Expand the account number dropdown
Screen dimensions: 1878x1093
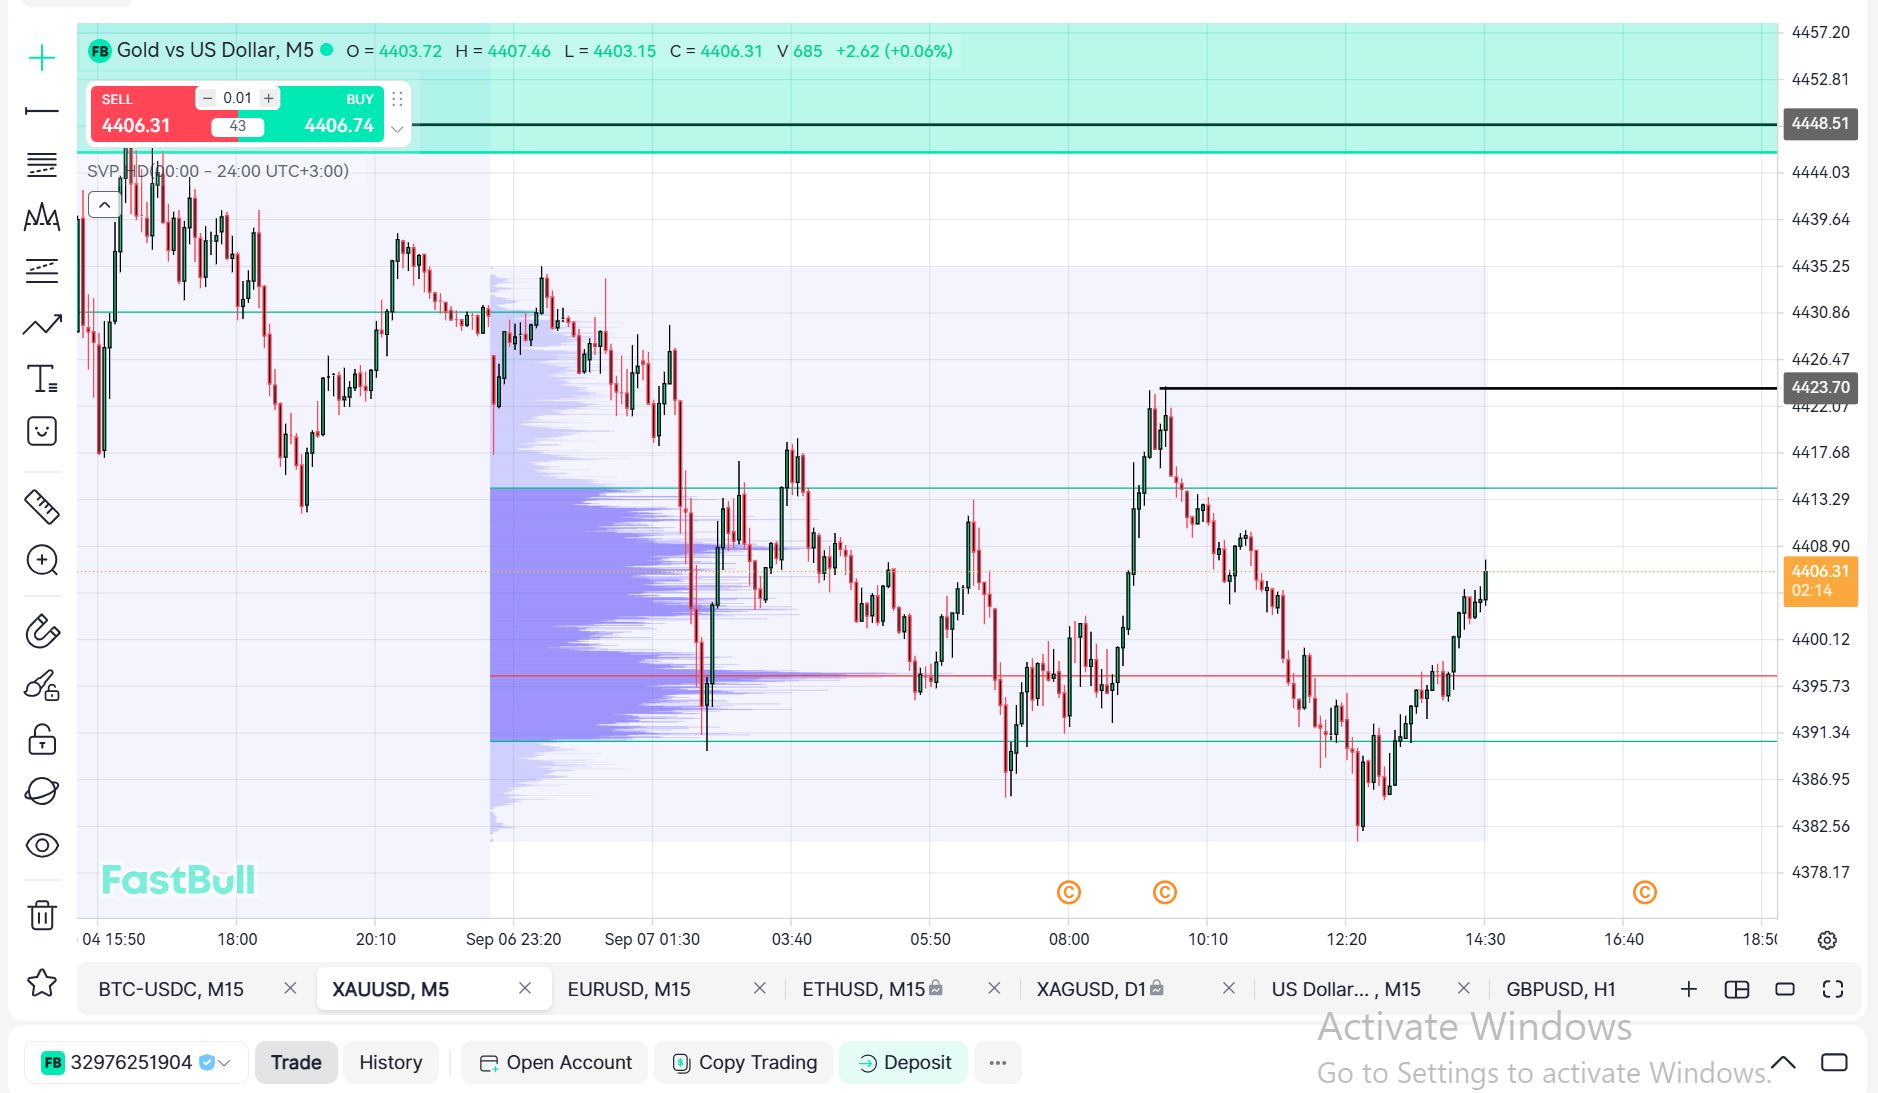225,1063
